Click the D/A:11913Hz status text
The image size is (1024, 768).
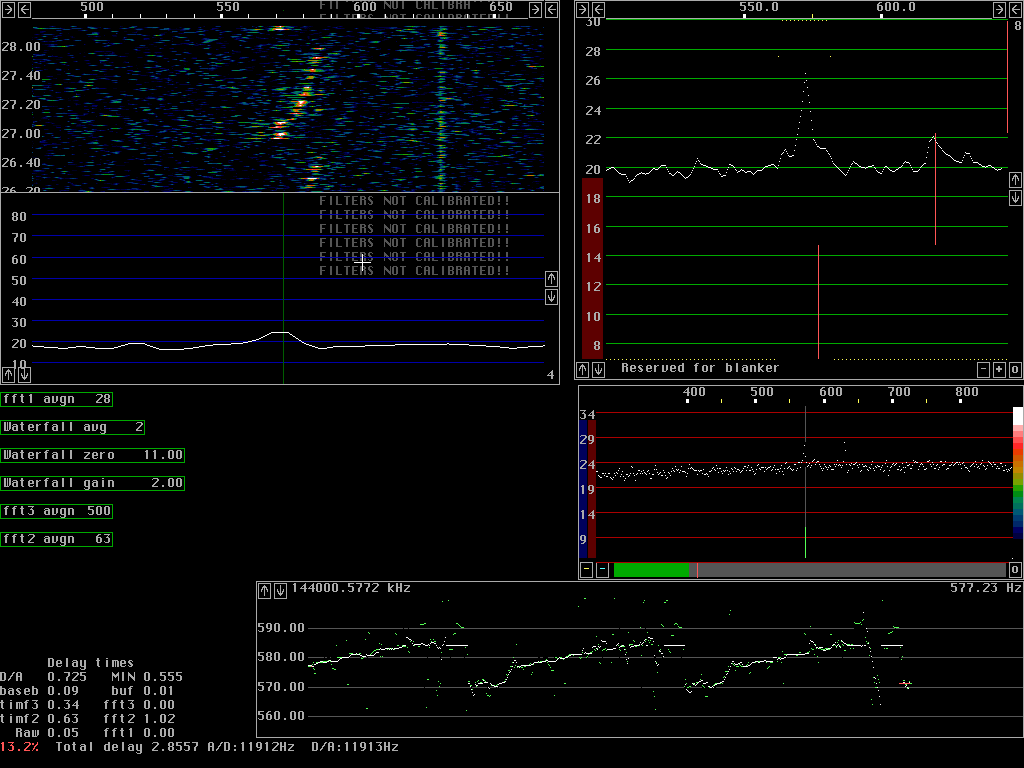click(355, 746)
